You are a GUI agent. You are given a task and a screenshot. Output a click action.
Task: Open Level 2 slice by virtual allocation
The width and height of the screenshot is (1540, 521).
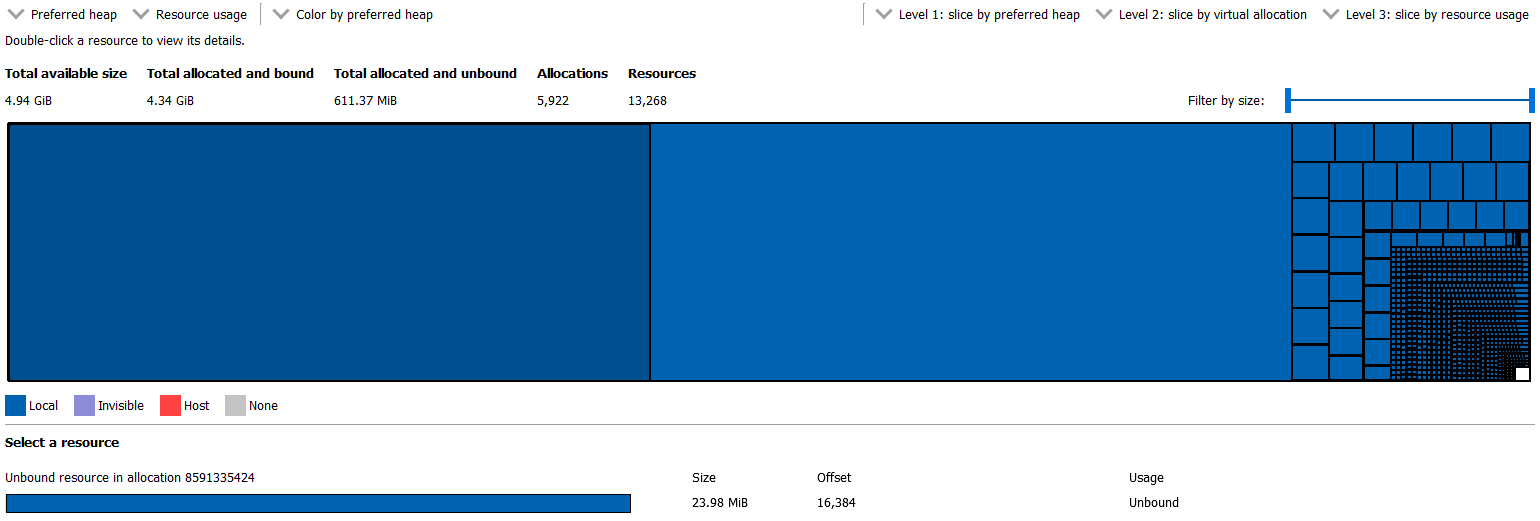(1201, 15)
